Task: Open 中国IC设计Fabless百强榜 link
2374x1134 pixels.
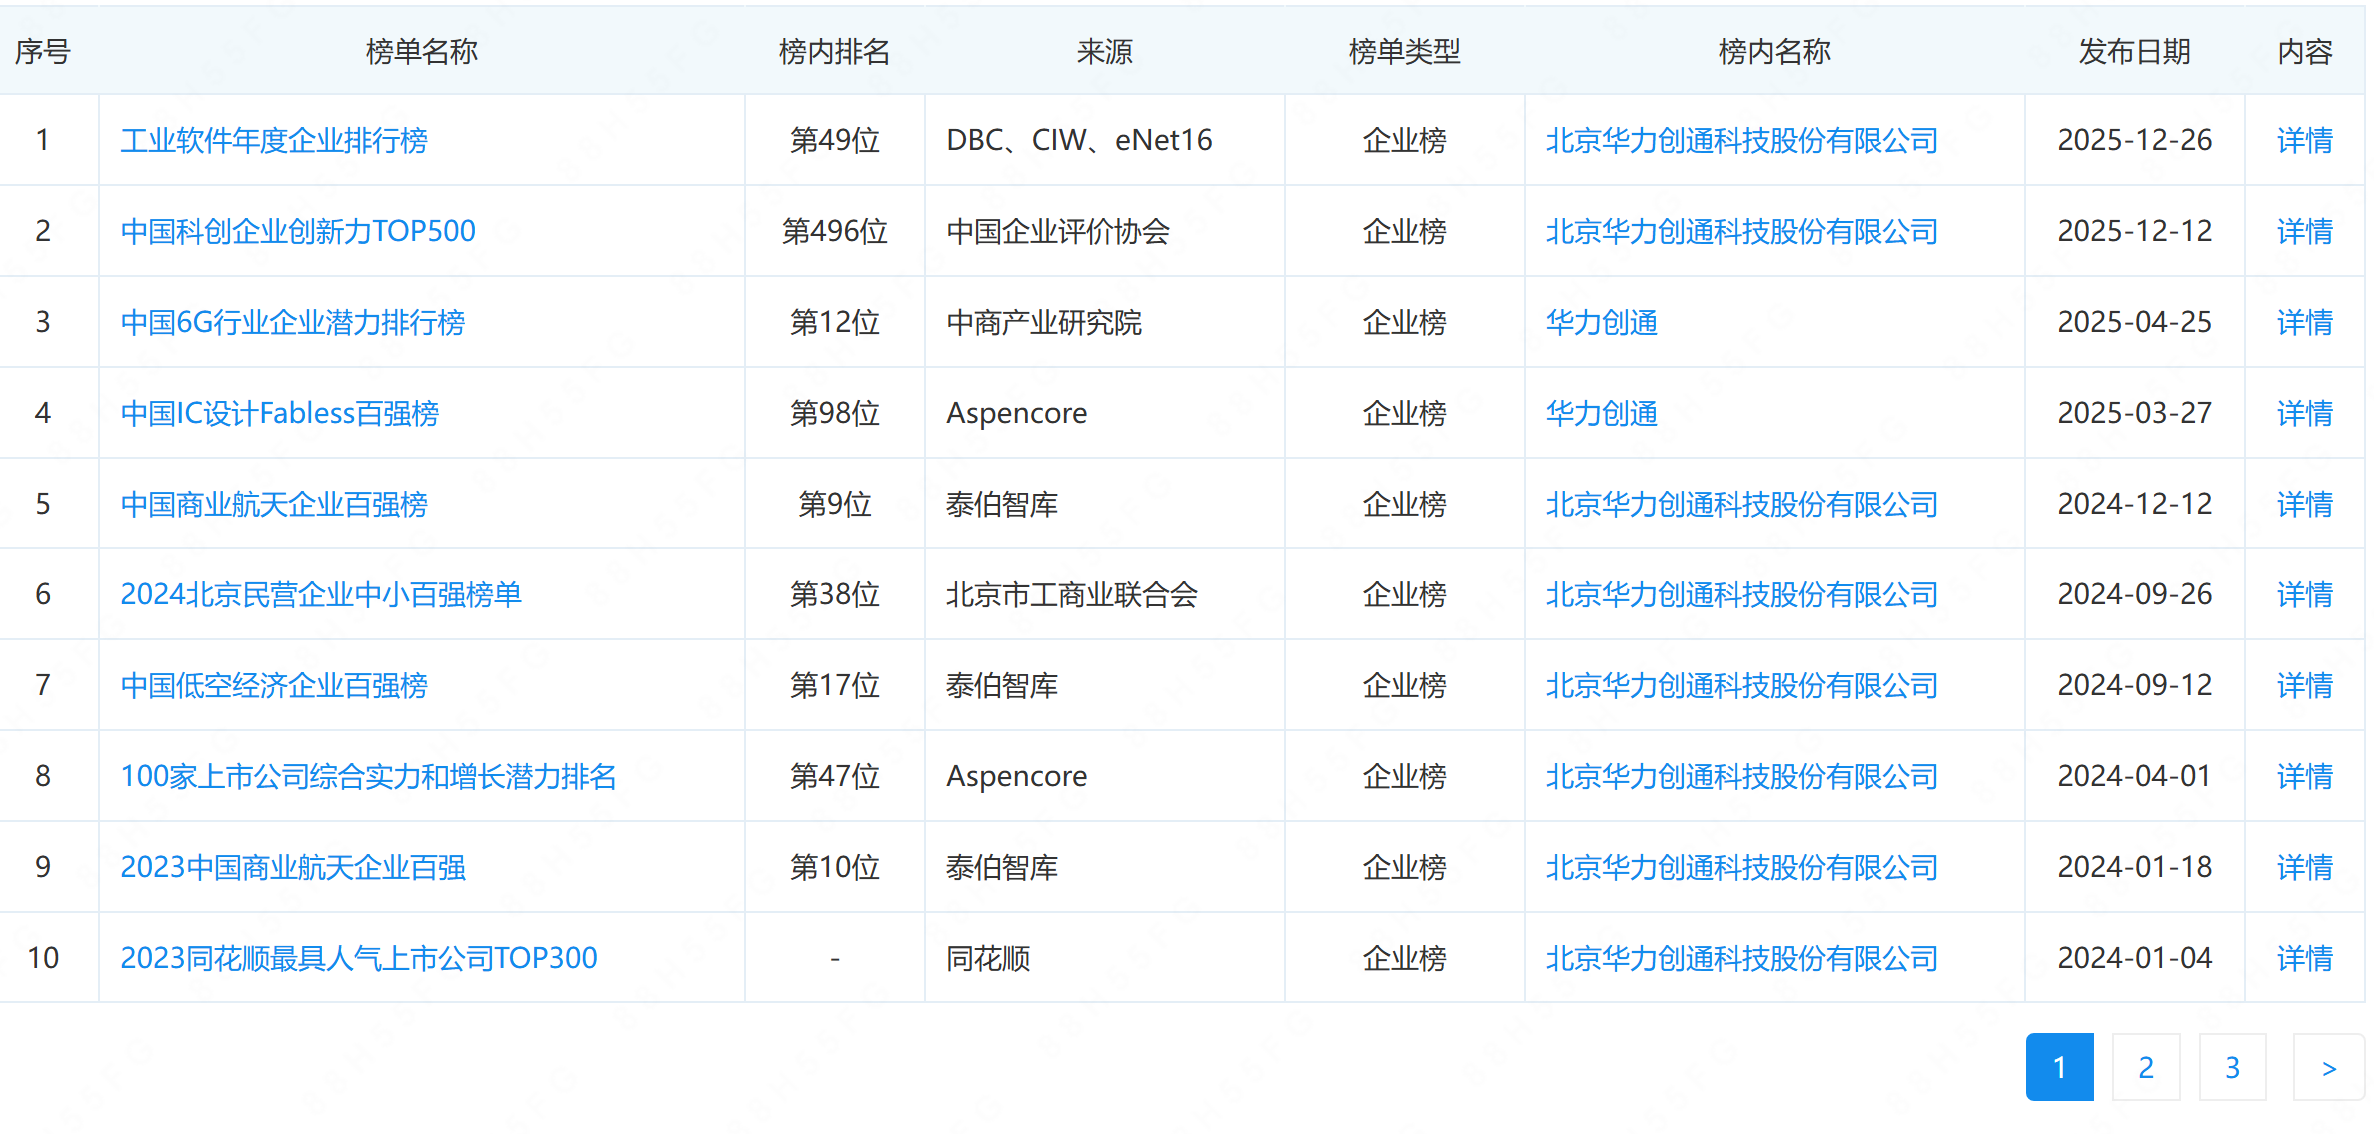Action: click(x=279, y=413)
